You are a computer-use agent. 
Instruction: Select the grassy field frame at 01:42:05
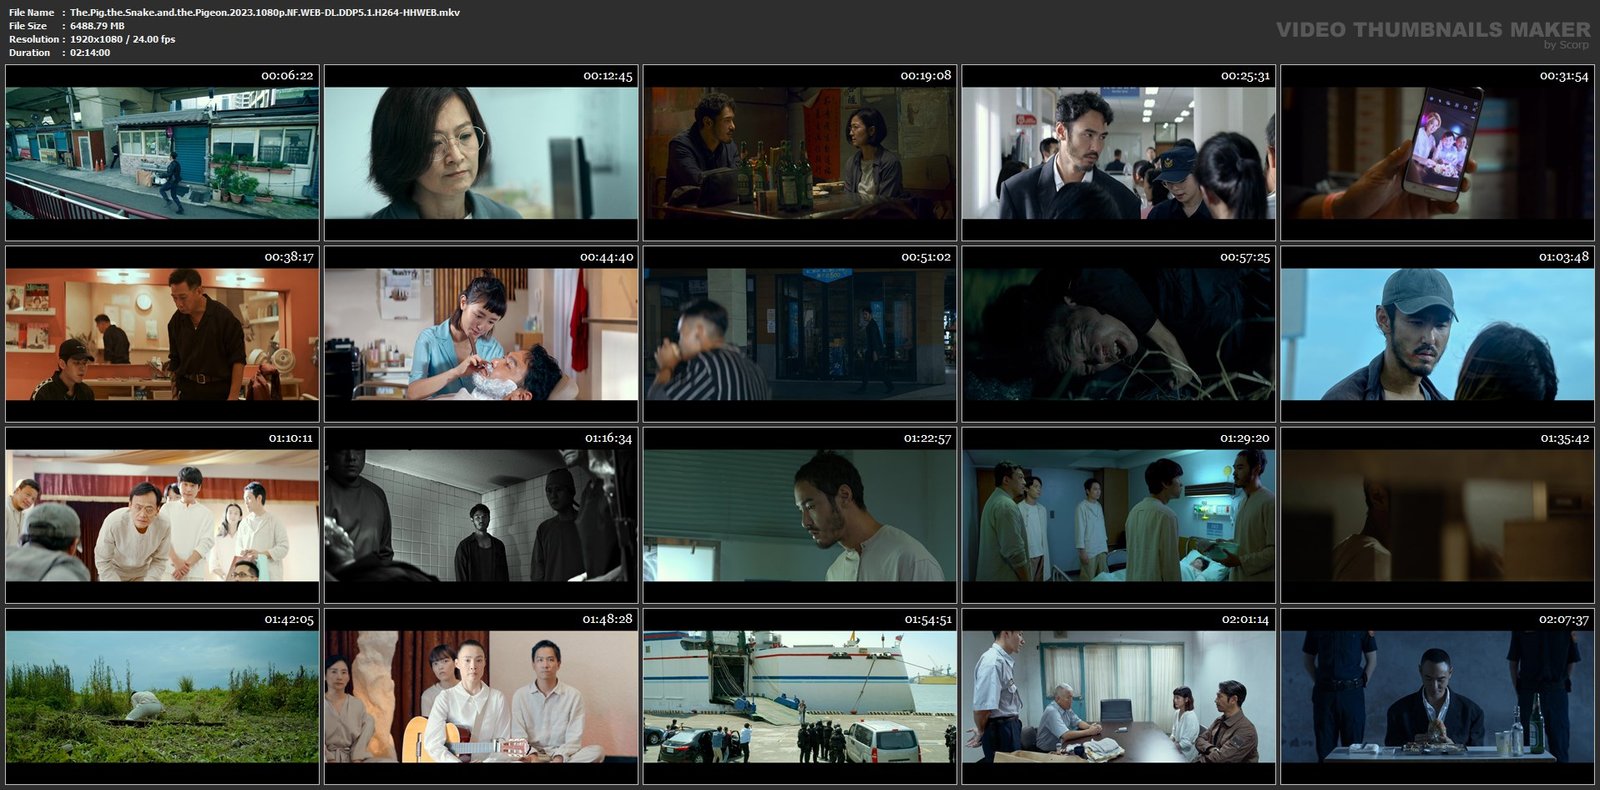tap(162, 696)
